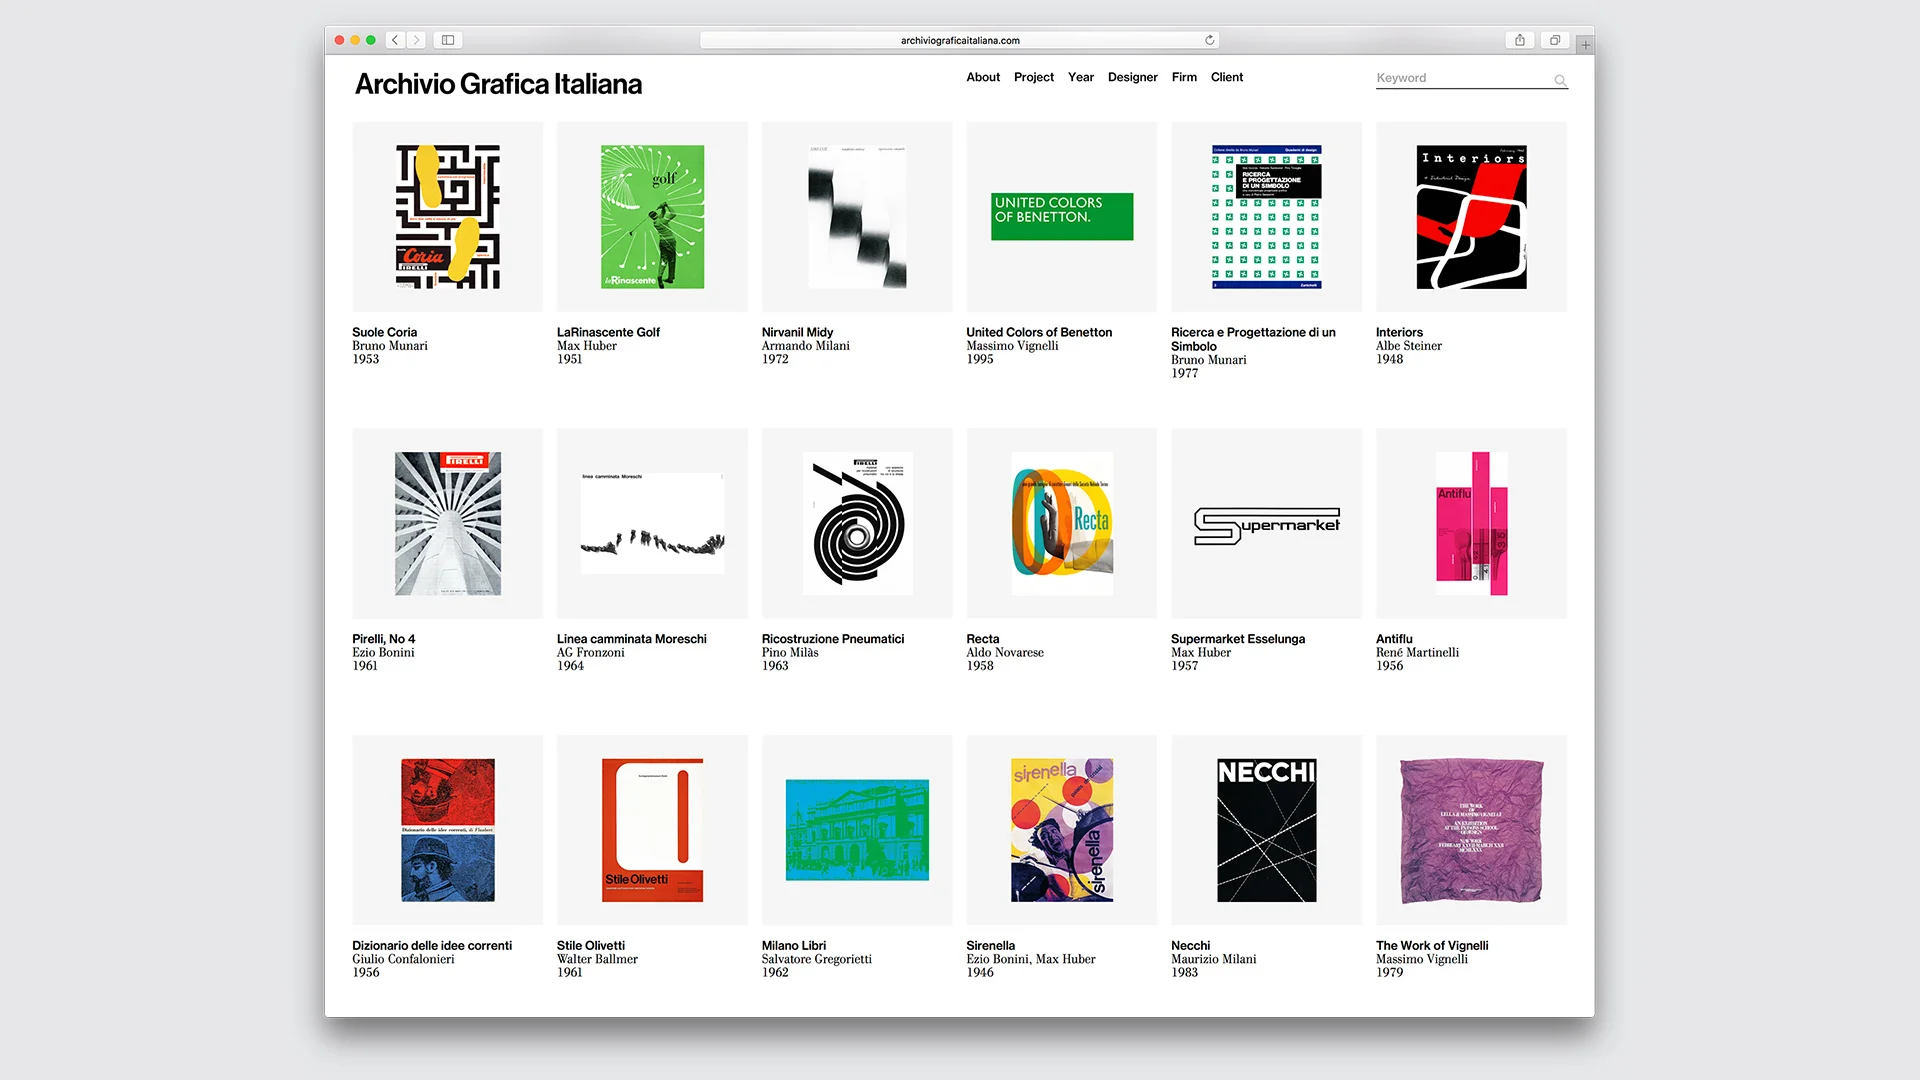Open the Linea camminata Moreschi thumbnail
Image resolution: width=1920 pixels, height=1080 pixels.
click(x=652, y=524)
